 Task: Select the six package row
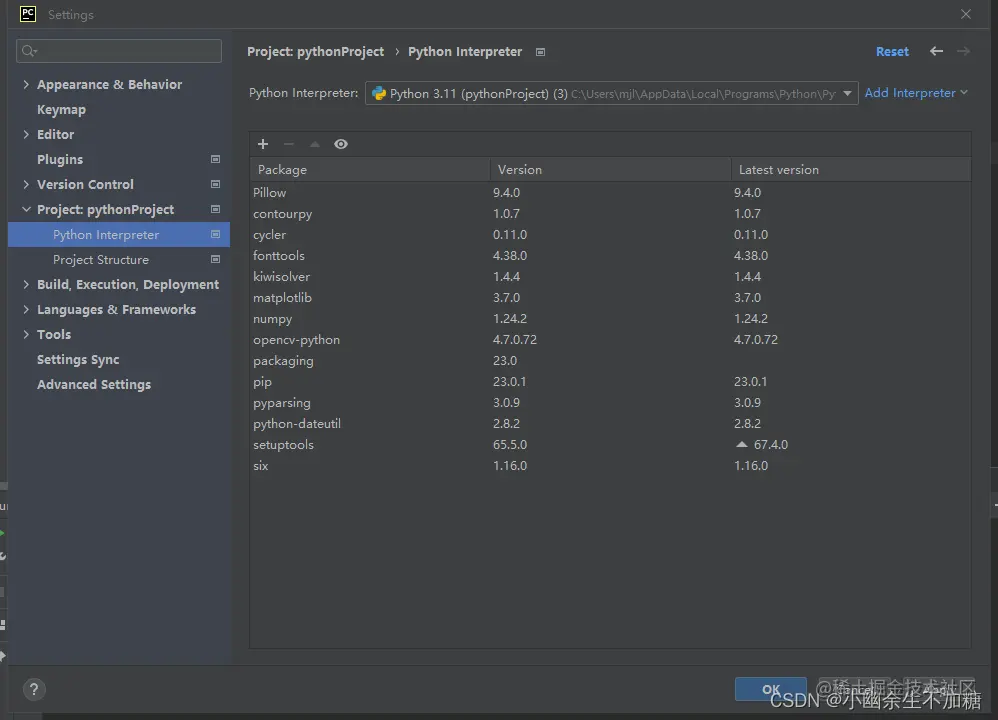tap(610, 465)
